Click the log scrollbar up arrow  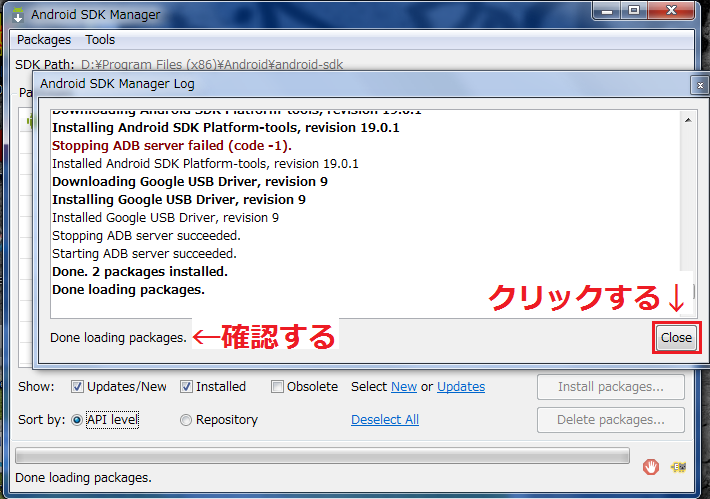[688, 120]
